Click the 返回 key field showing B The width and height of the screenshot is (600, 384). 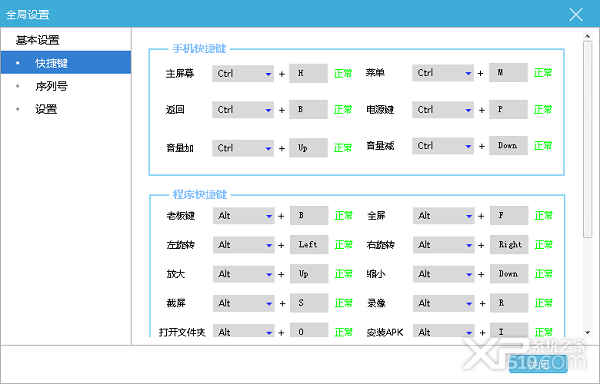pyautogui.click(x=308, y=109)
